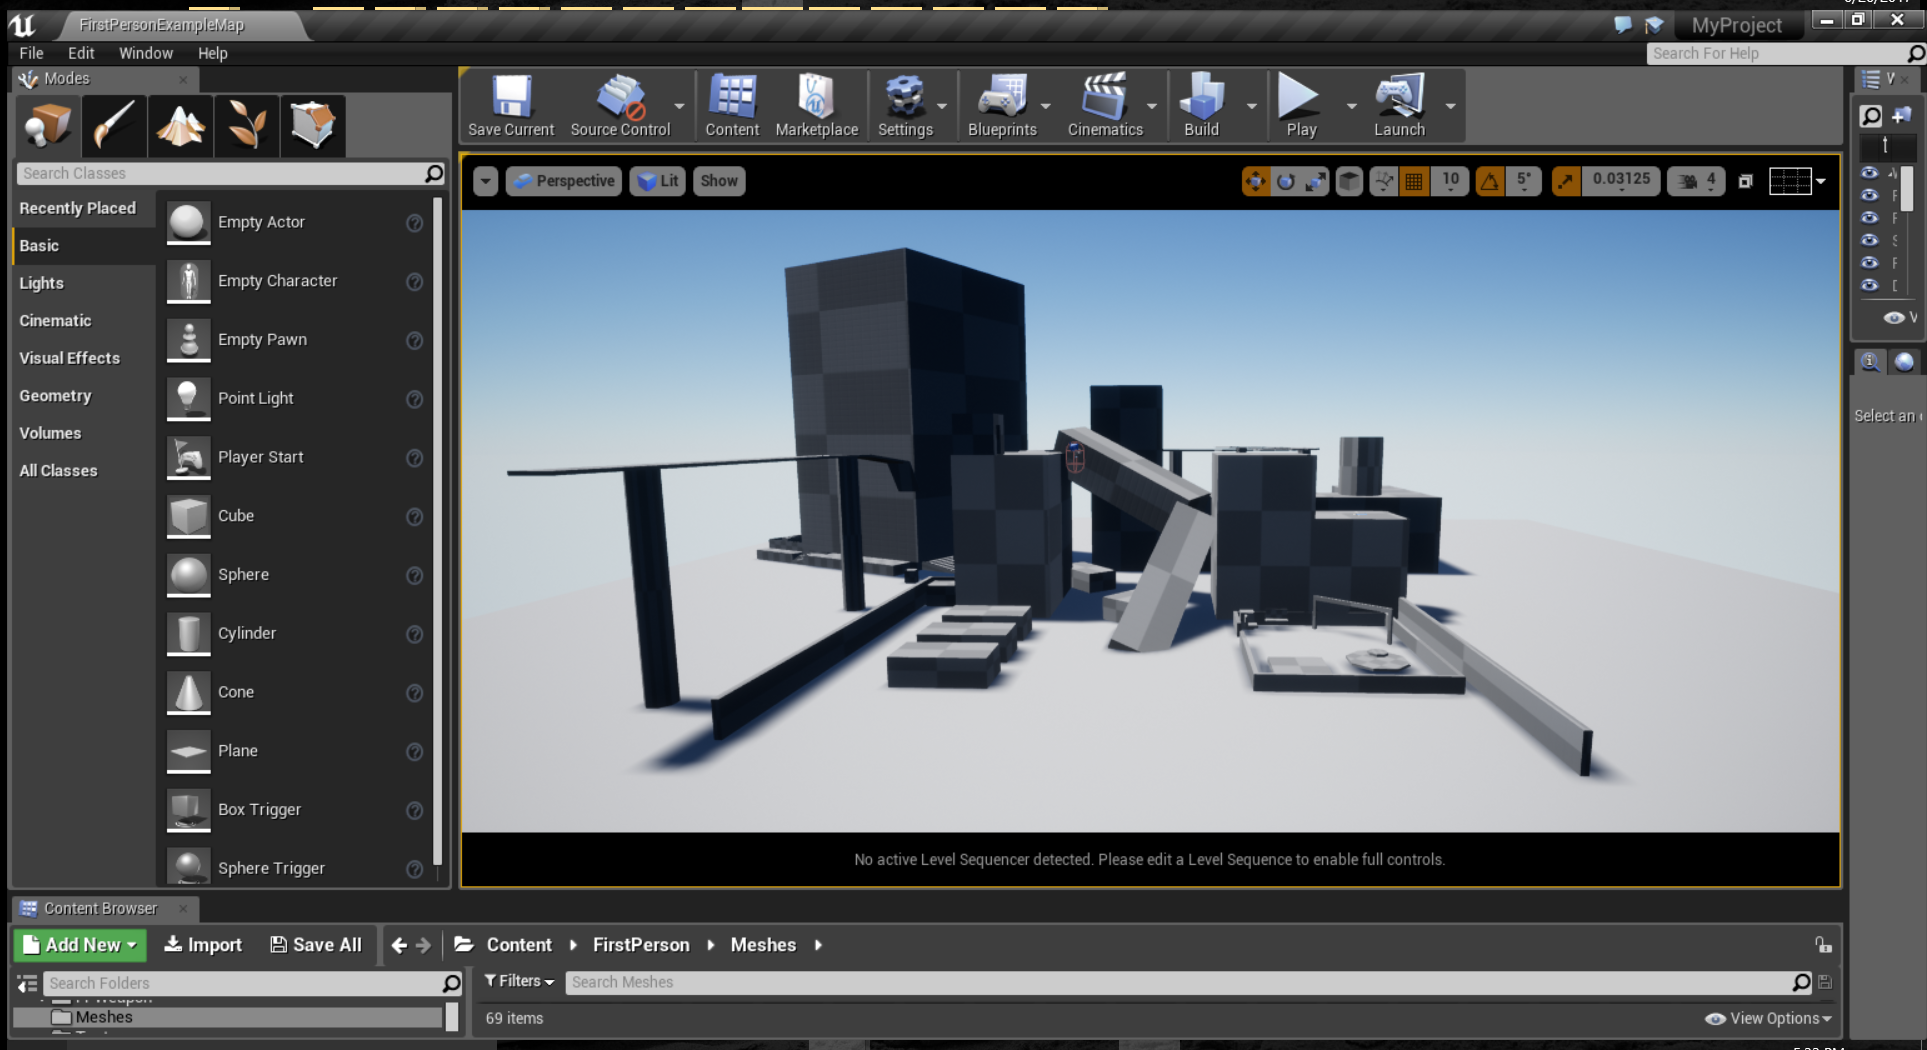Toggle visibility eye of sixth outliner row
1927x1050 pixels.
click(1869, 285)
